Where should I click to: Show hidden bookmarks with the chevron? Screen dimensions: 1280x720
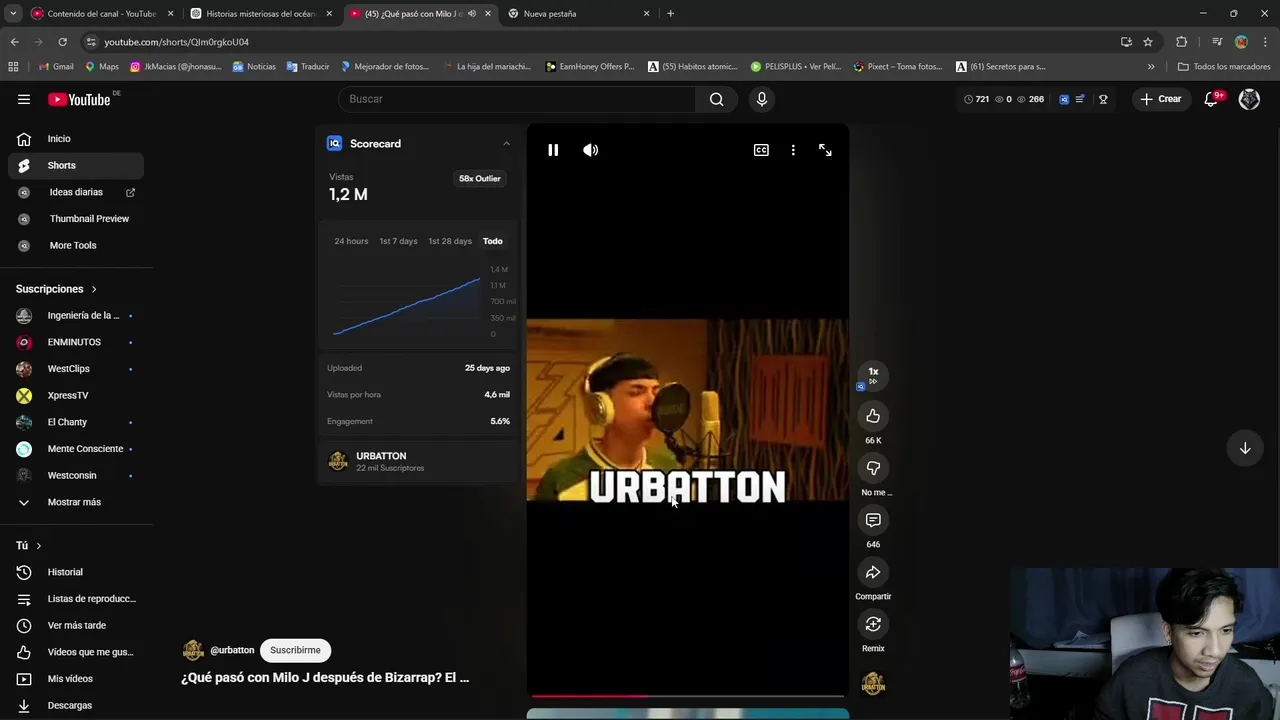1151,67
